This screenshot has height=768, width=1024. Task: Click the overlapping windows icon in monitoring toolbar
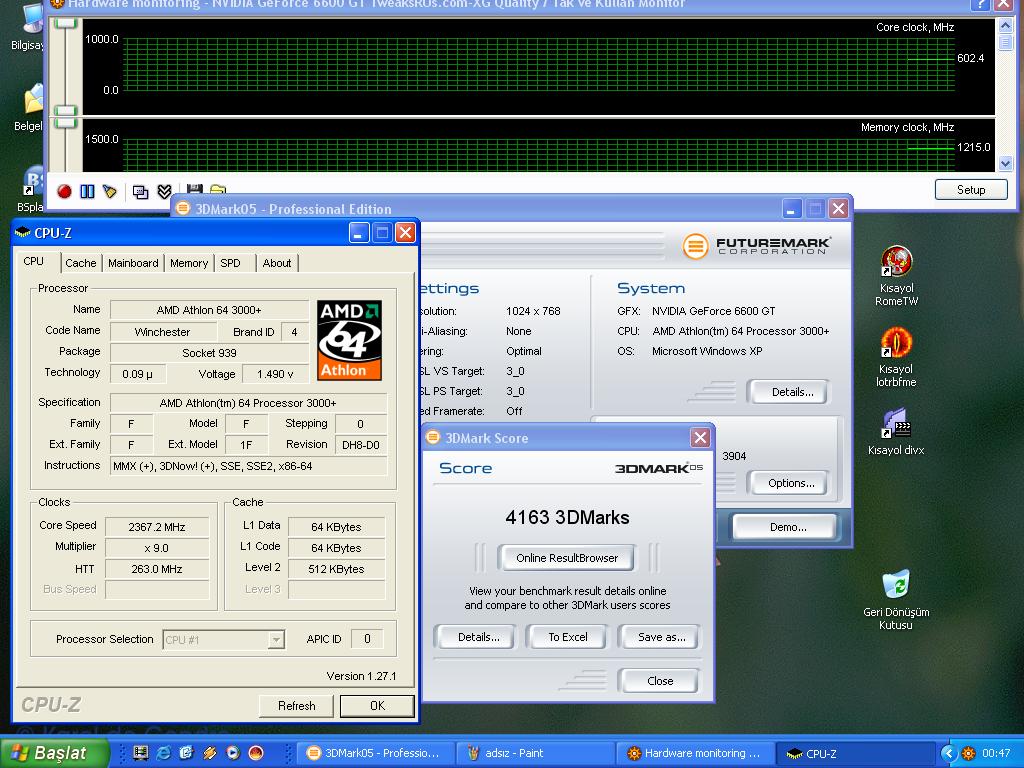(140, 192)
